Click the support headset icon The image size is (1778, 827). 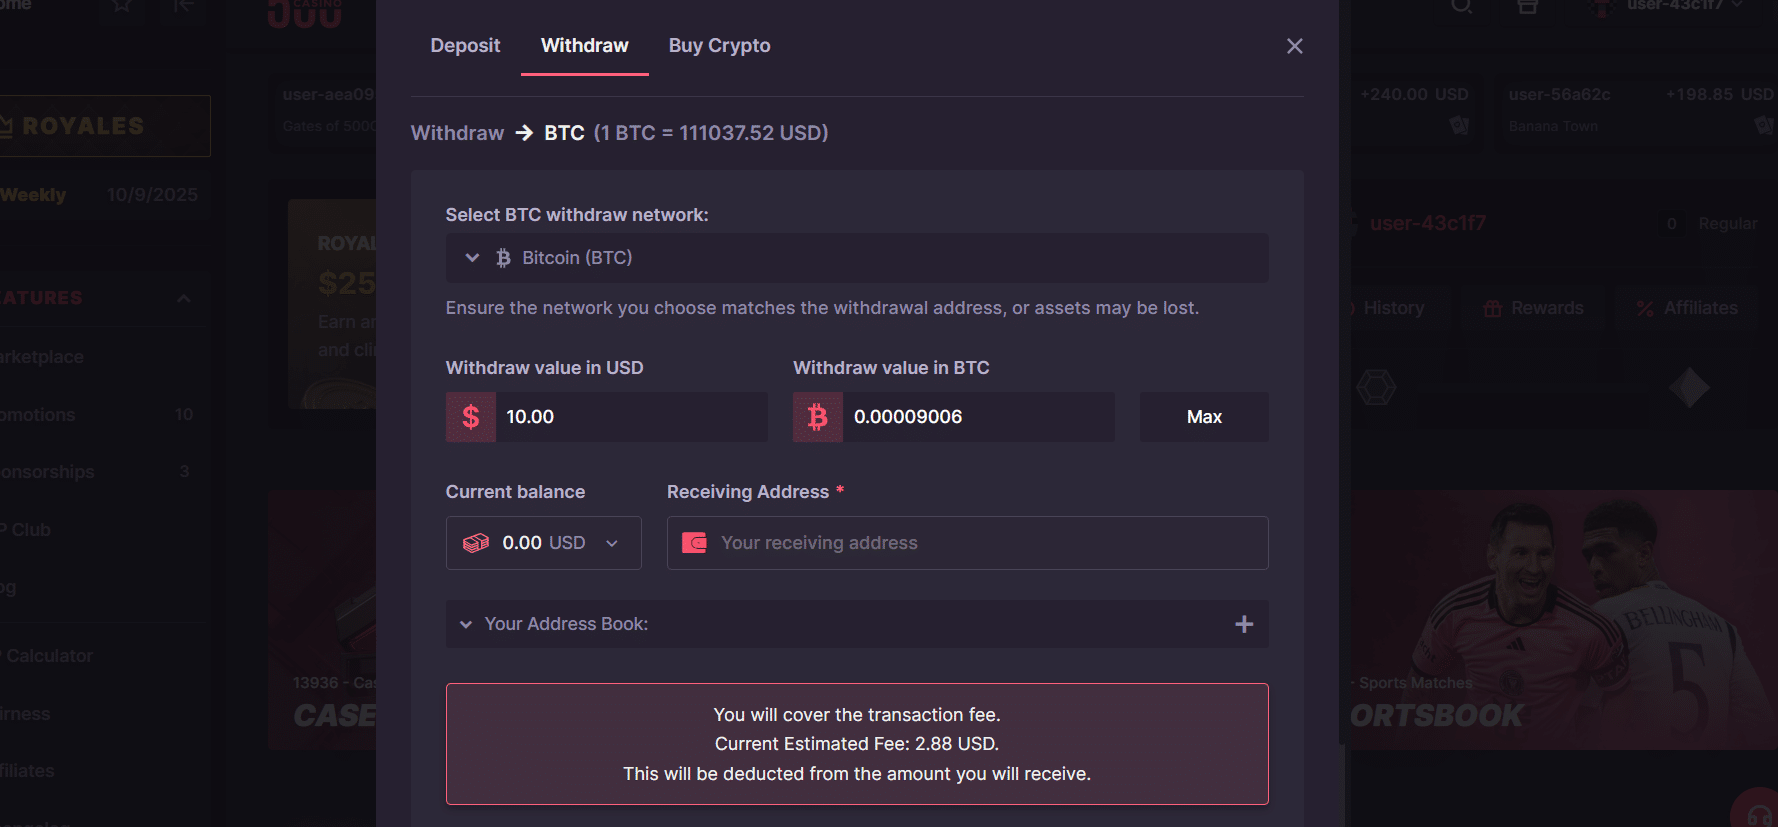pyautogui.click(x=1759, y=815)
